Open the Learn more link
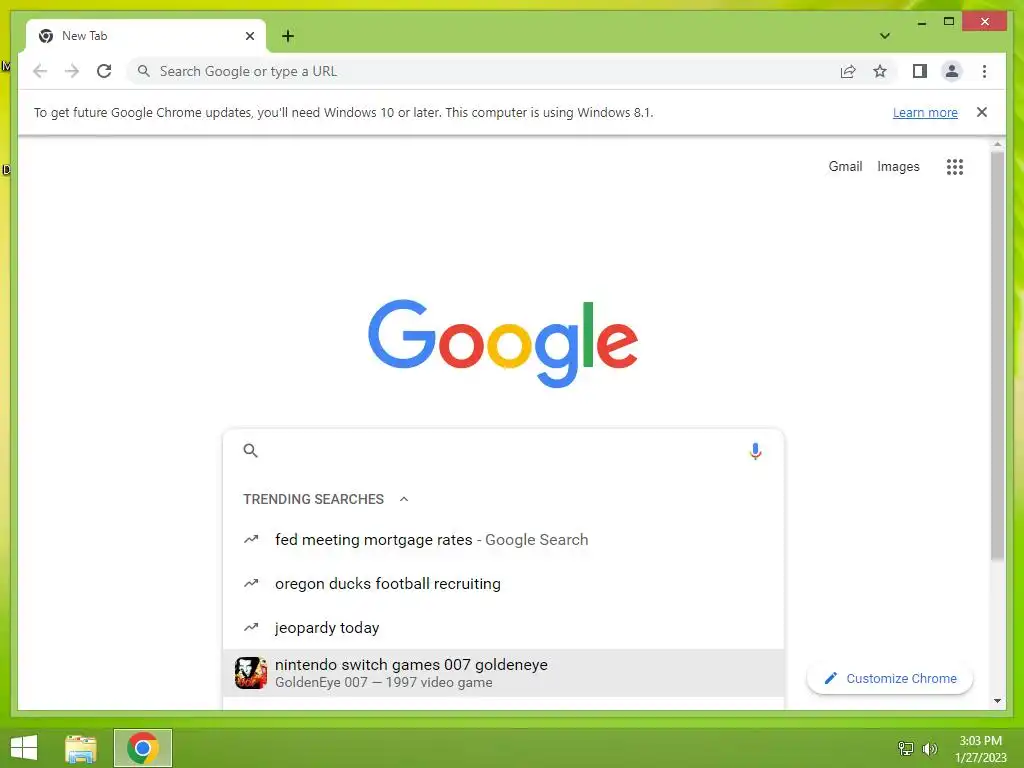 point(925,112)
